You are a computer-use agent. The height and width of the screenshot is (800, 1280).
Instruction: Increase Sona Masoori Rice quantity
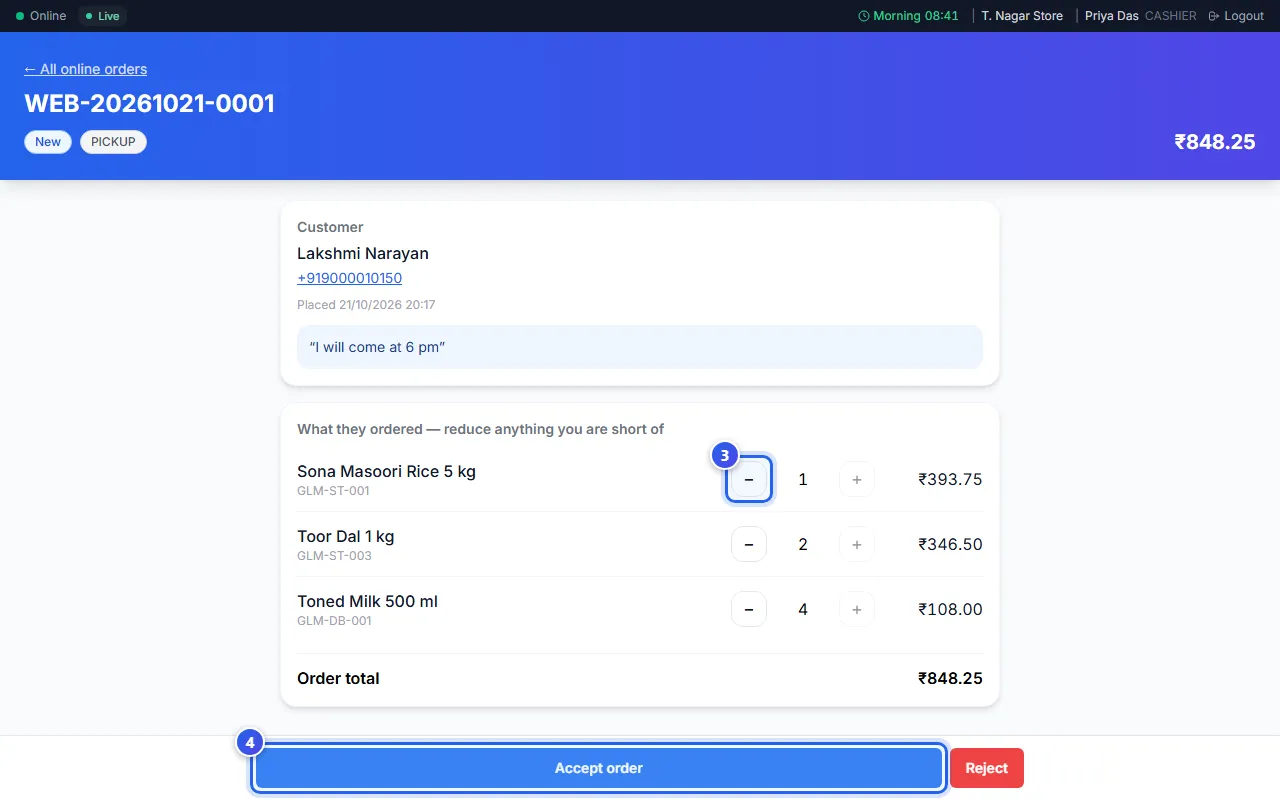[856, 480]
